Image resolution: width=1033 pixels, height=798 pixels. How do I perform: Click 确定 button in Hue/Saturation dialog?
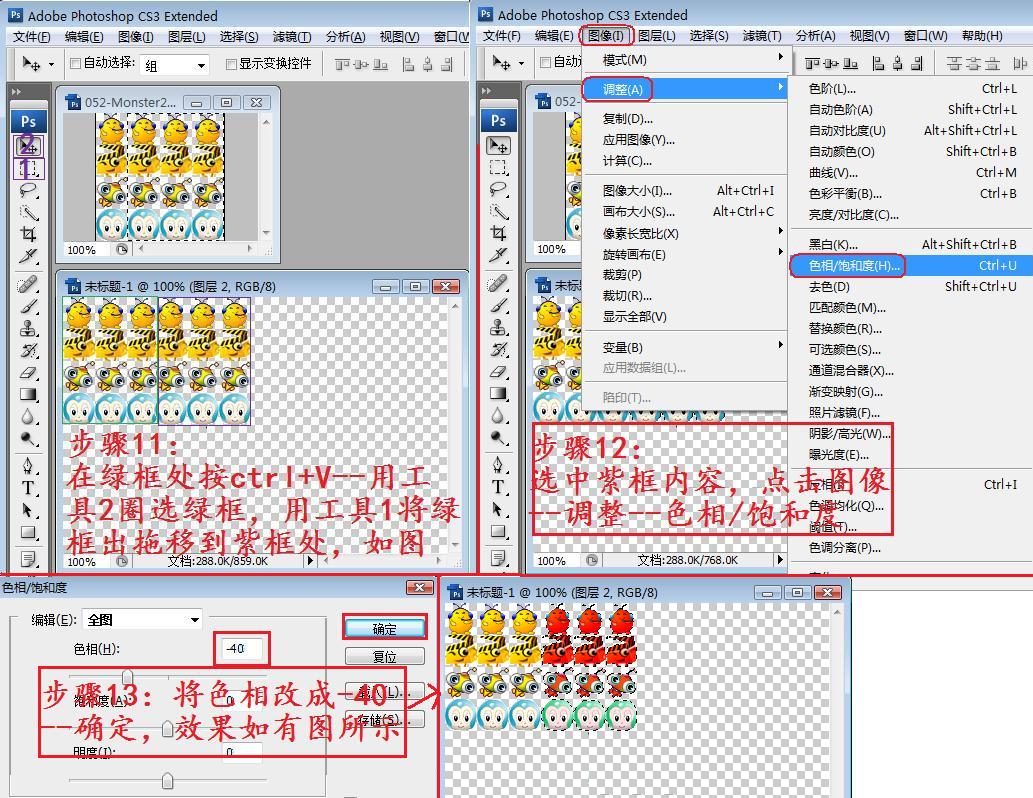(x=385, y=628)
